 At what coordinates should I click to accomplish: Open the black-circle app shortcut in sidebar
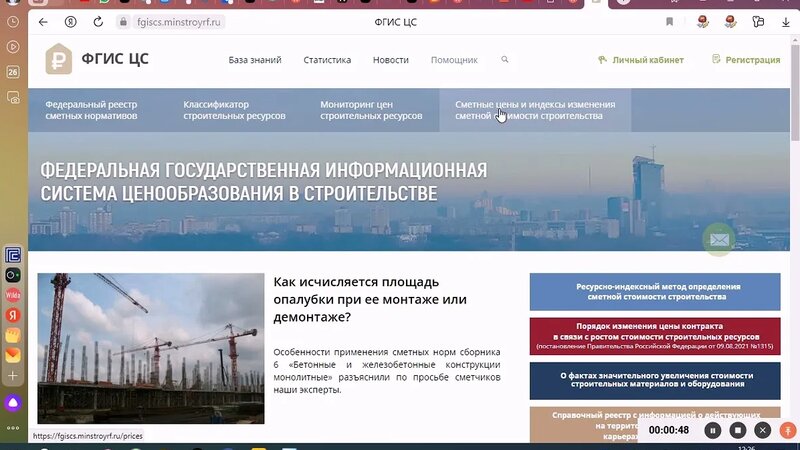click(13, 275)
